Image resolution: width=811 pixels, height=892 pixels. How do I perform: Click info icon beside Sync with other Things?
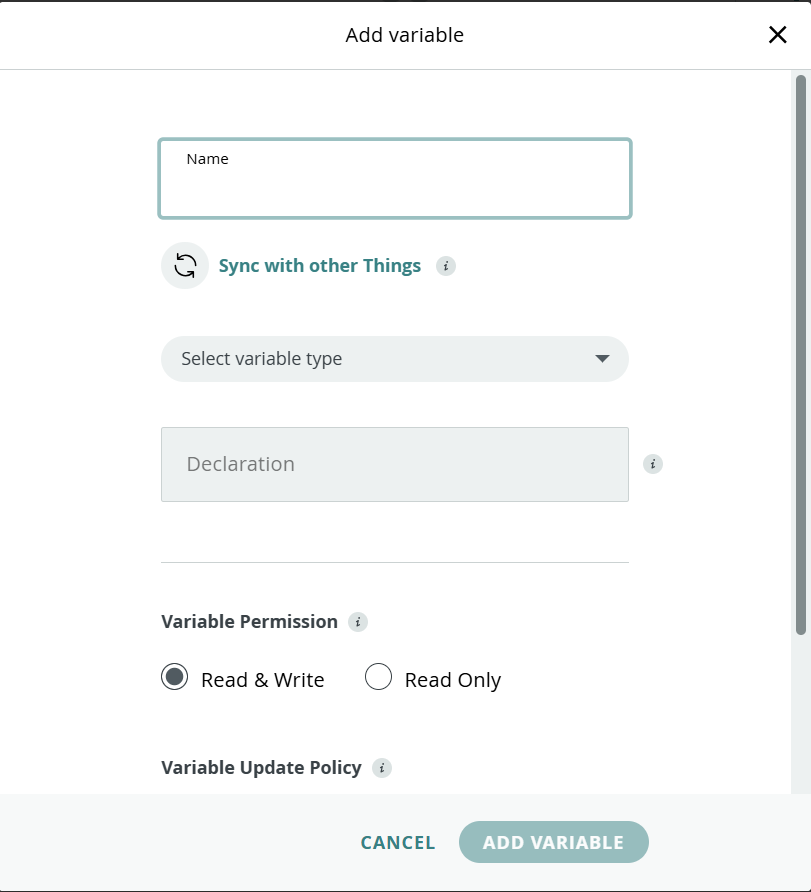point(446,266)
